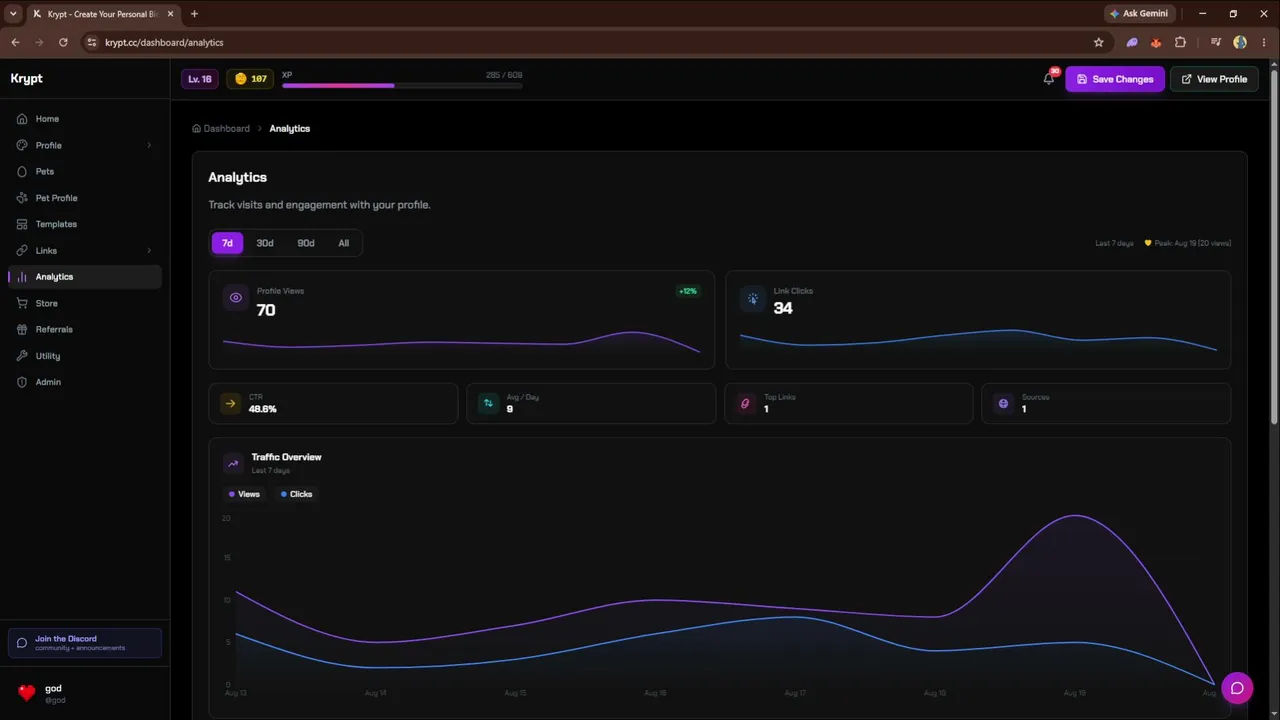The height and width of the screenshot is (720, 1280).
Task: Click the Traffic Overview heading
Action: pyautogui.click(x=287, y=457)
